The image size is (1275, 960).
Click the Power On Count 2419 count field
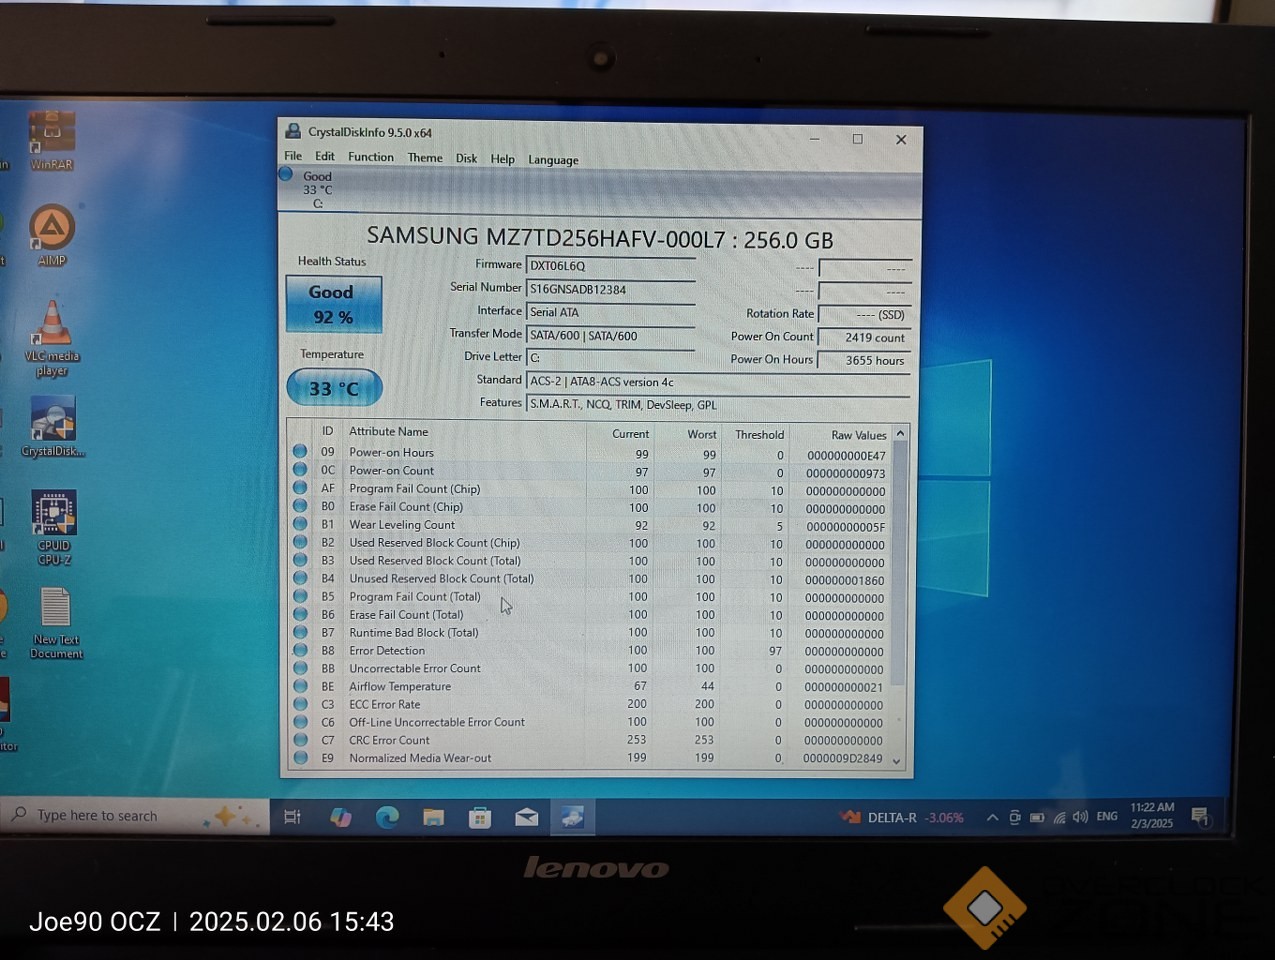tap(864, 337)
